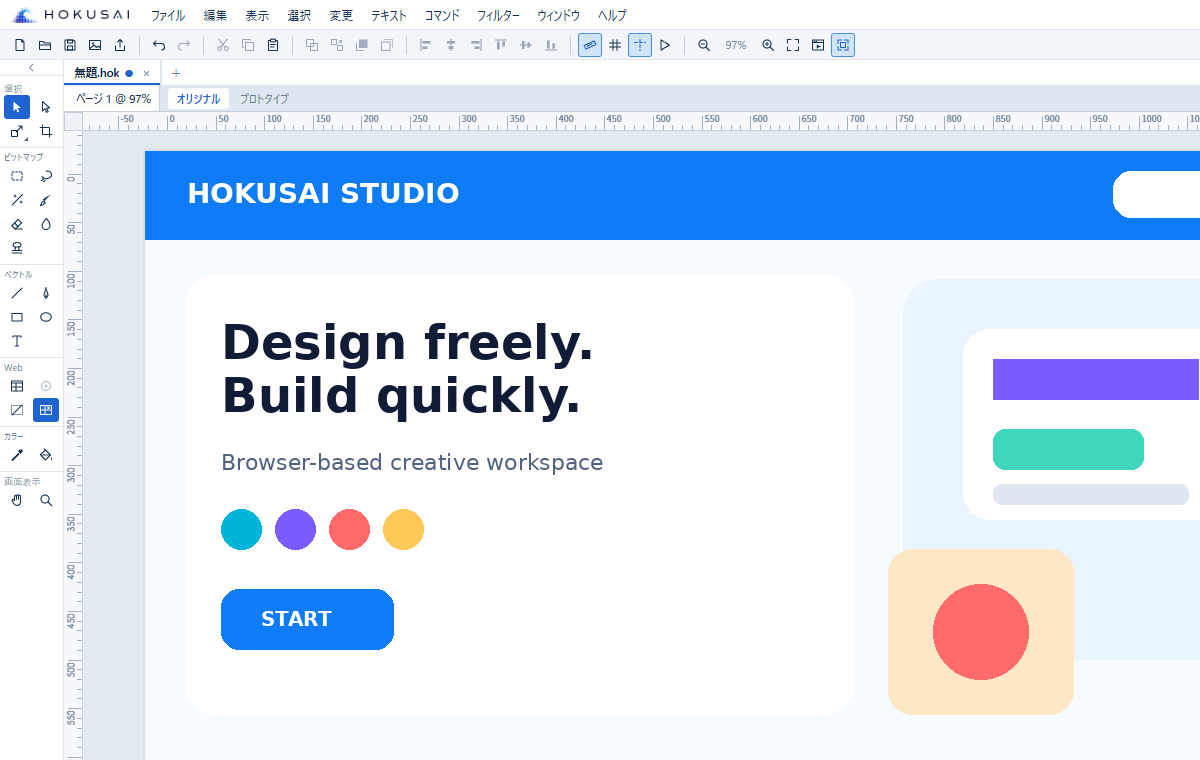Open the ファイル menu
The image size is (1200, 760).
[168, 16]
